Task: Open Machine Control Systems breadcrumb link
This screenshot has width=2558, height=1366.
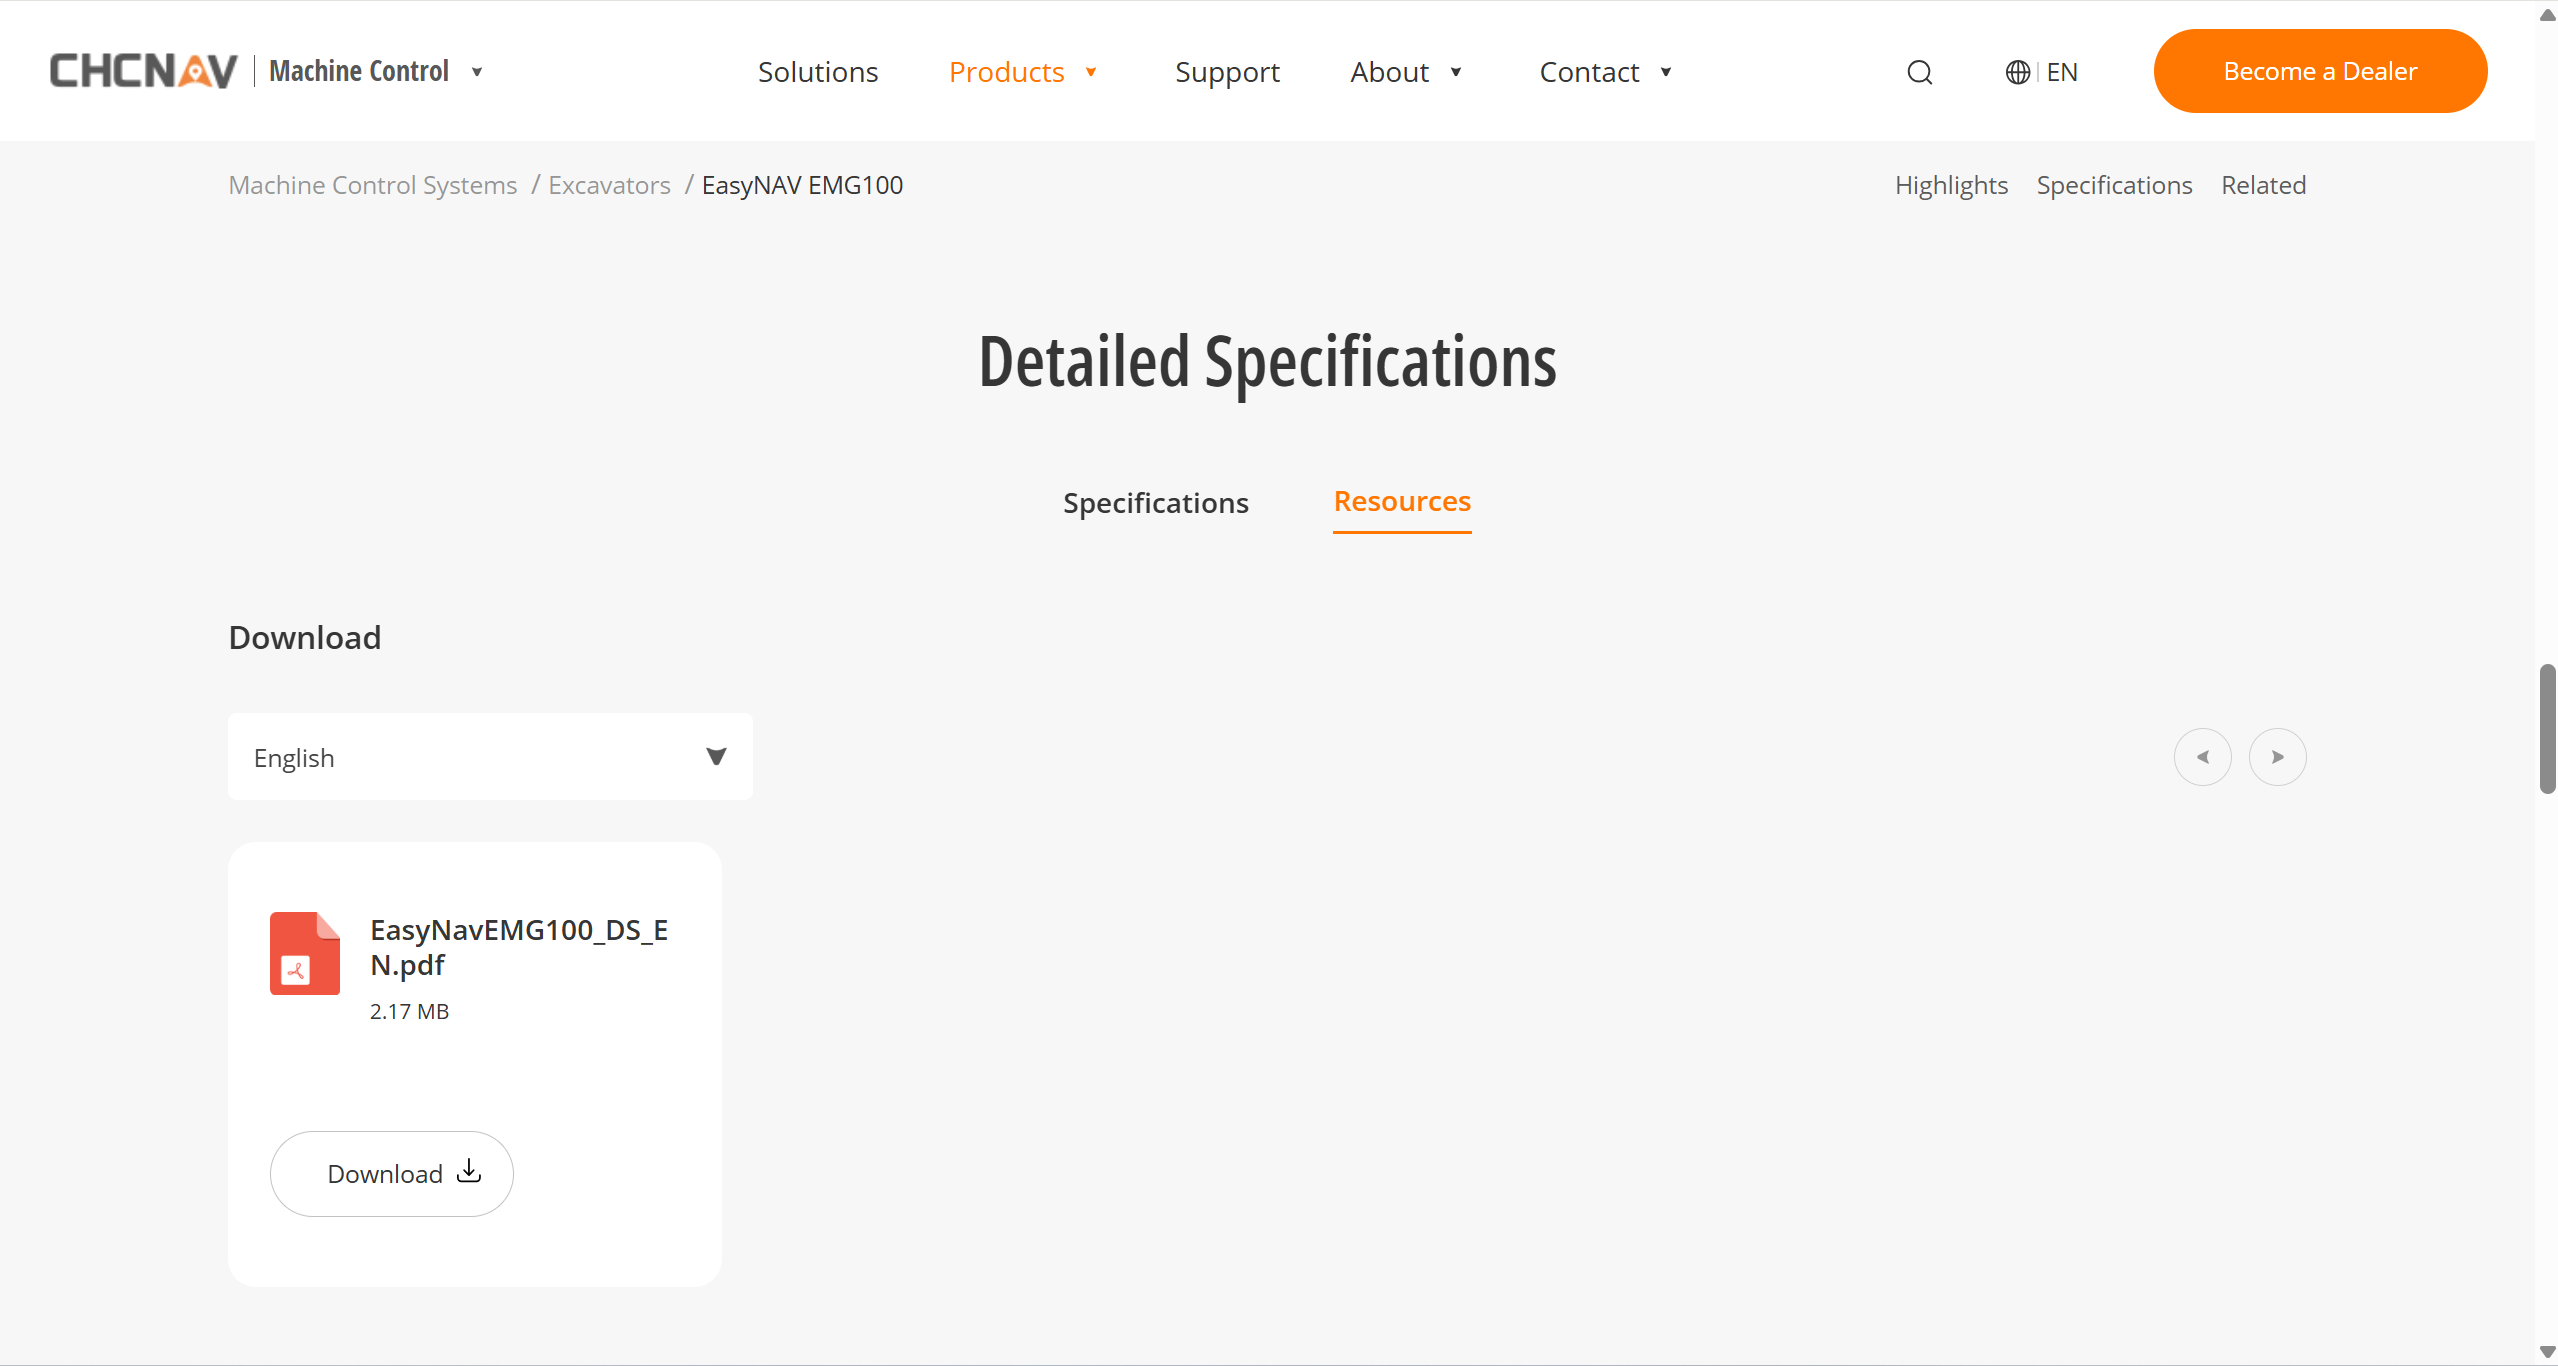Action: (x=373, y=185)
